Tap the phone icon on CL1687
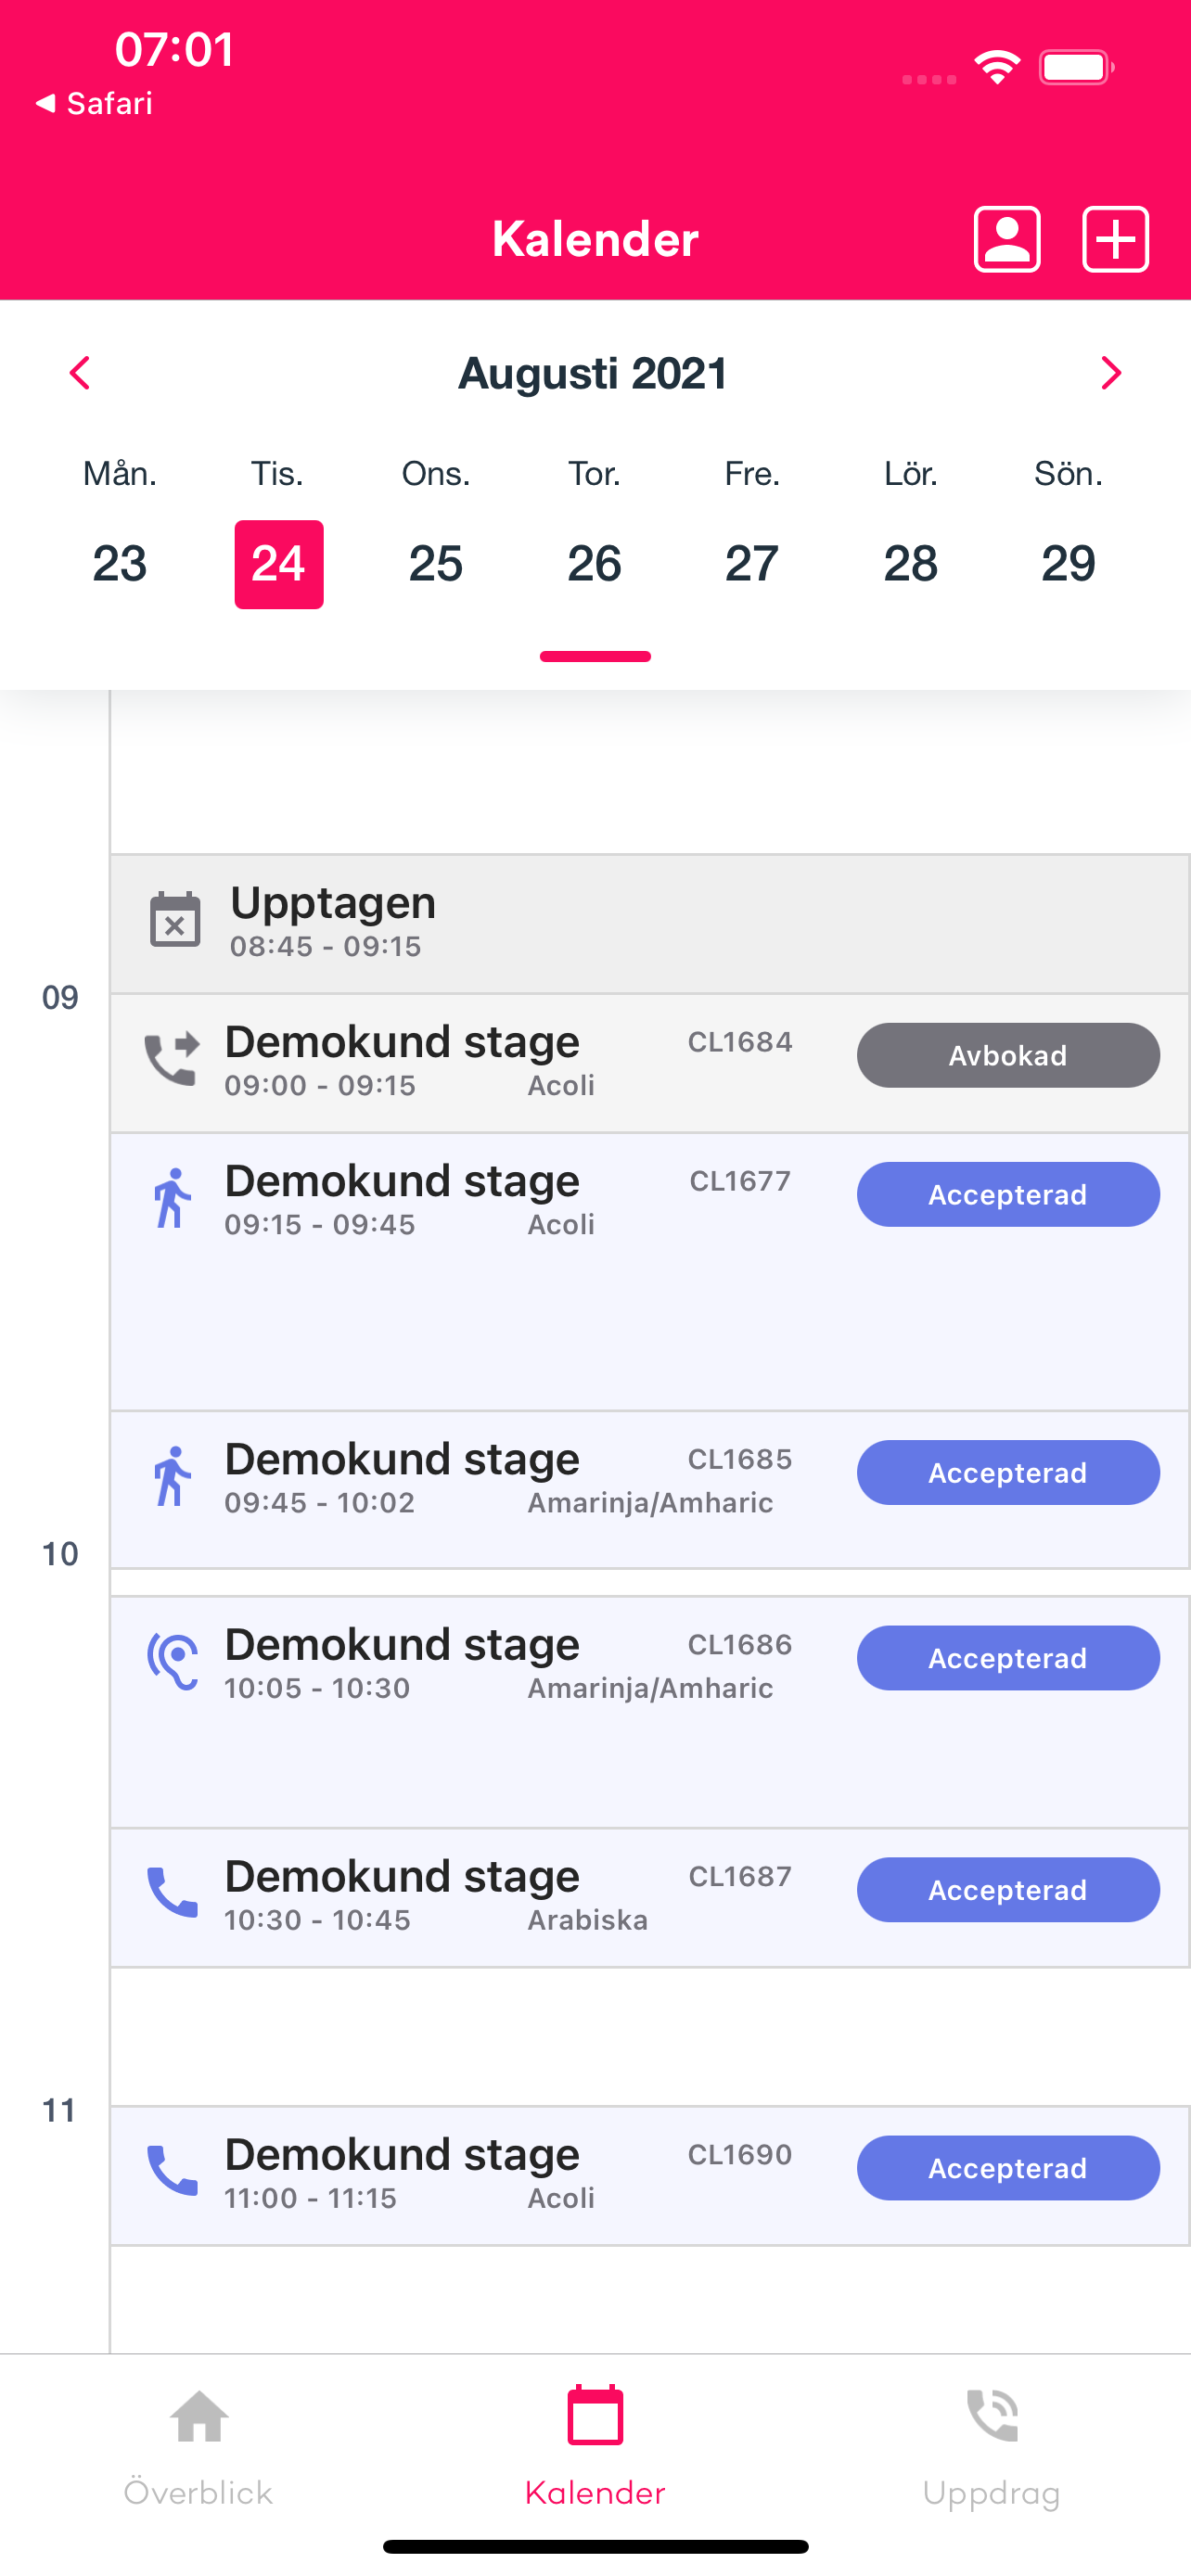The image size is (1191, 2576). [x=172, y=1892]
